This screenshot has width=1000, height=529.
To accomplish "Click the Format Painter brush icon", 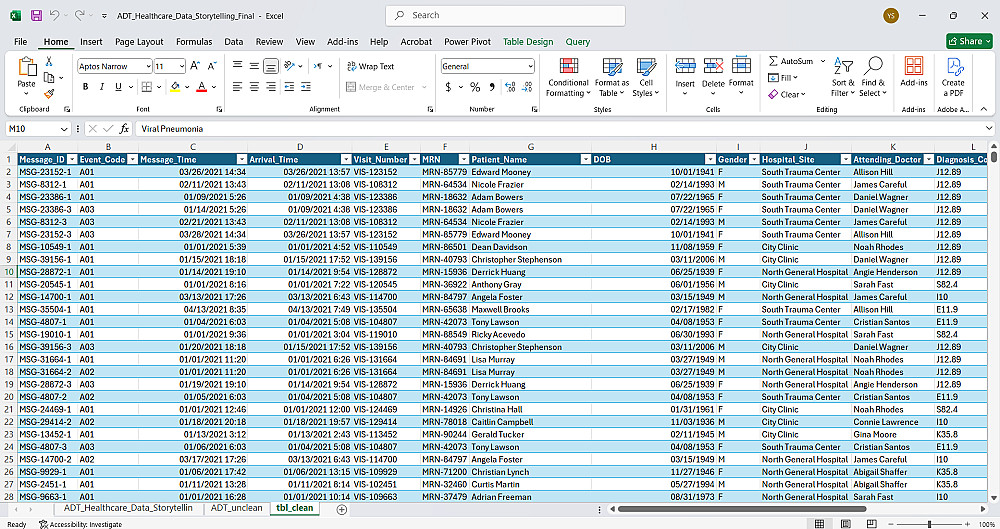I will coord(49,94).
